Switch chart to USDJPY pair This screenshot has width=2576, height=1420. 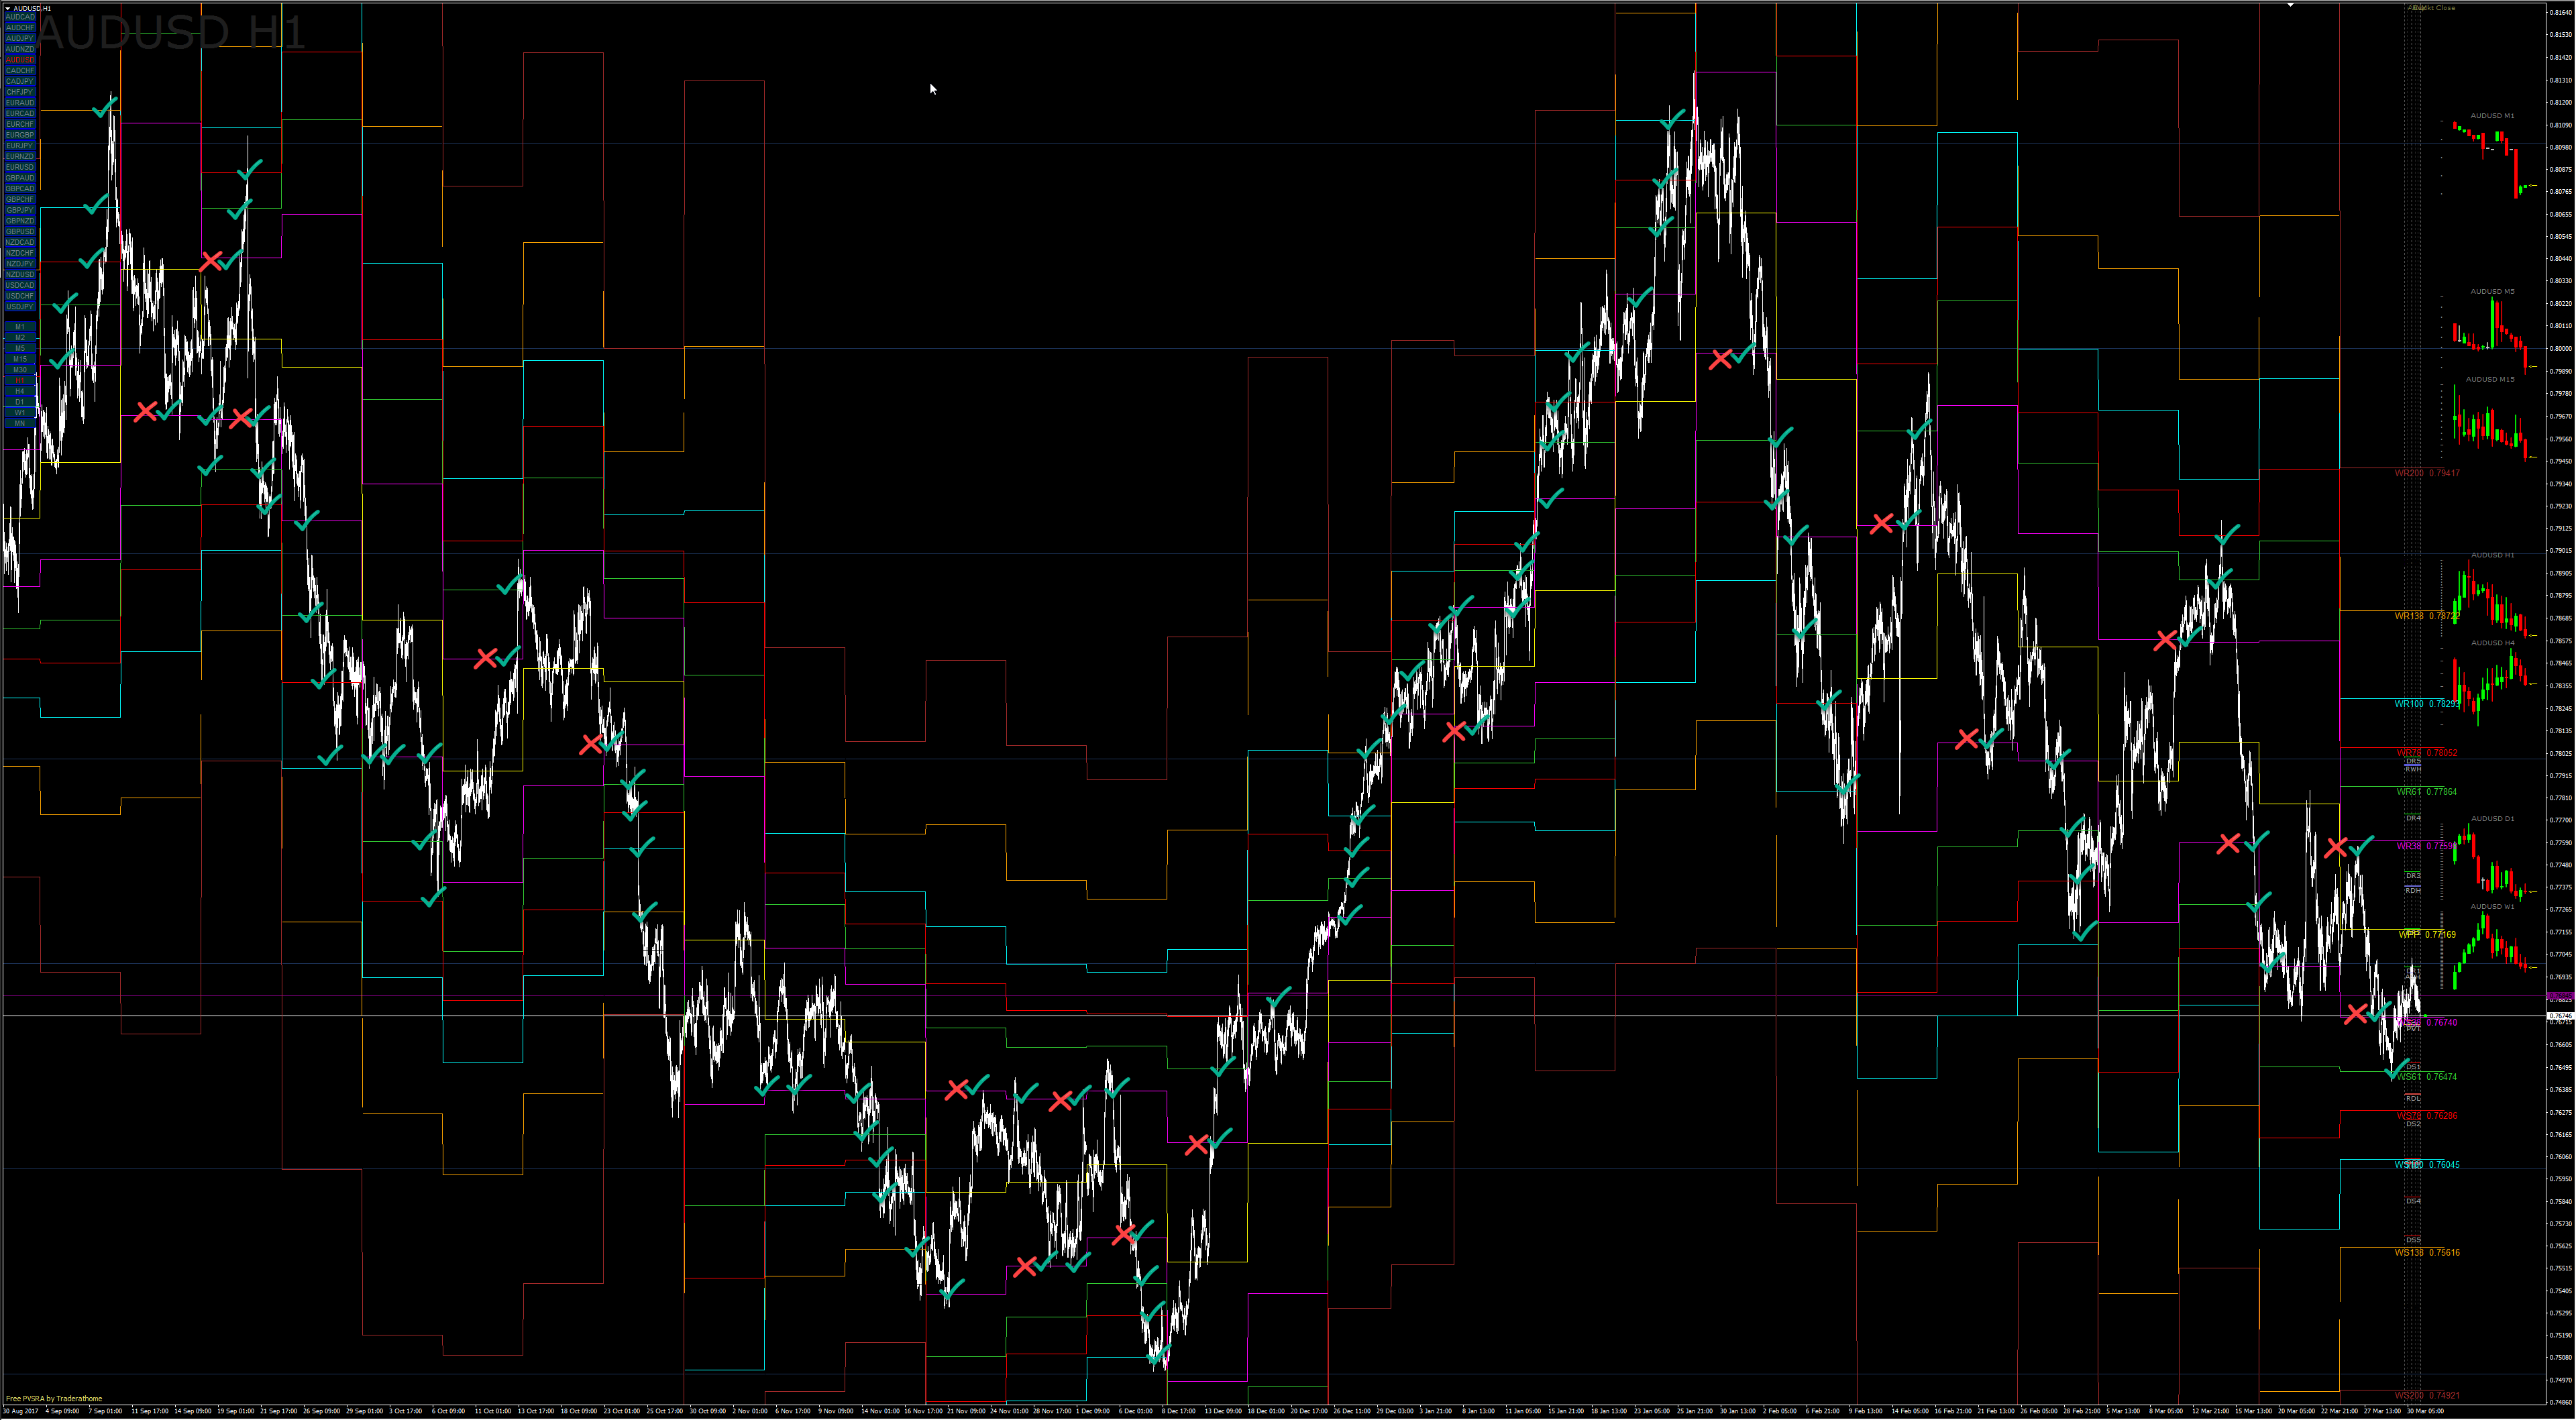point(20,307)
